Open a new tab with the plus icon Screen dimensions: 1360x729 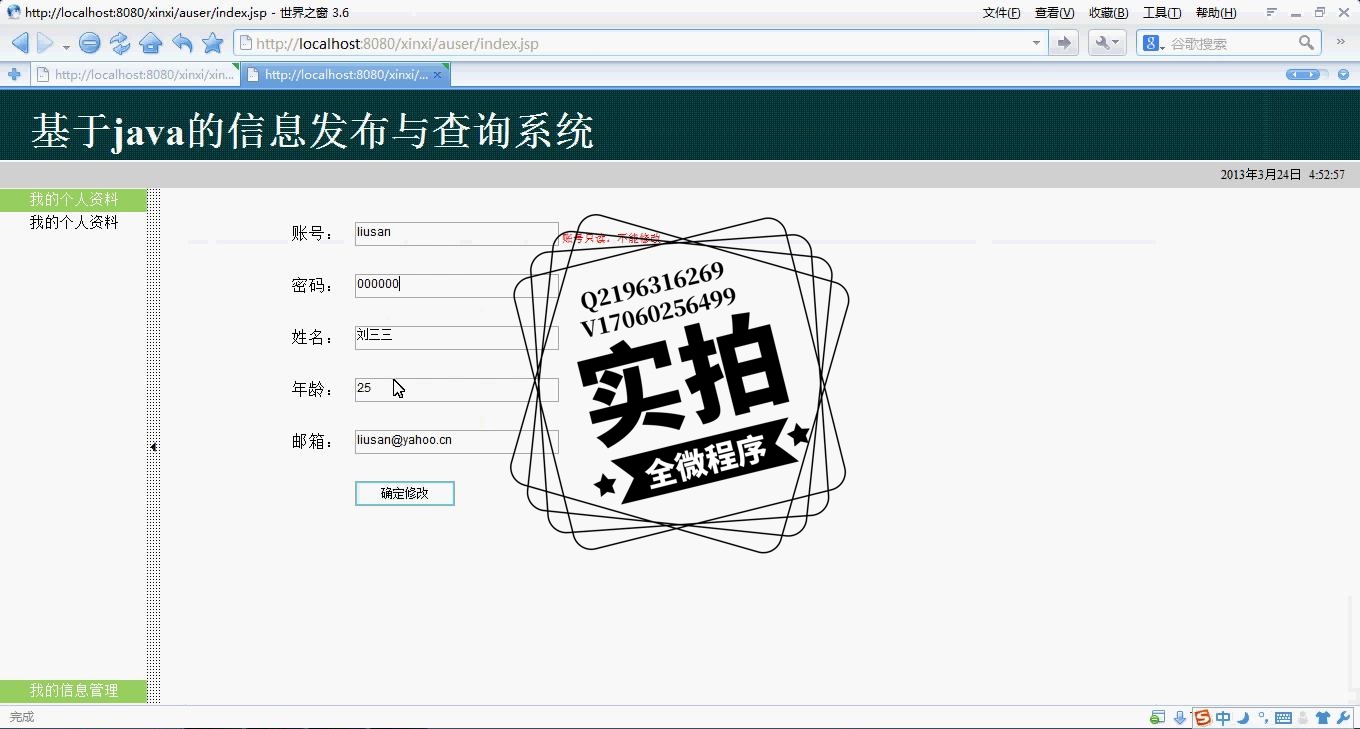point(14,75)
